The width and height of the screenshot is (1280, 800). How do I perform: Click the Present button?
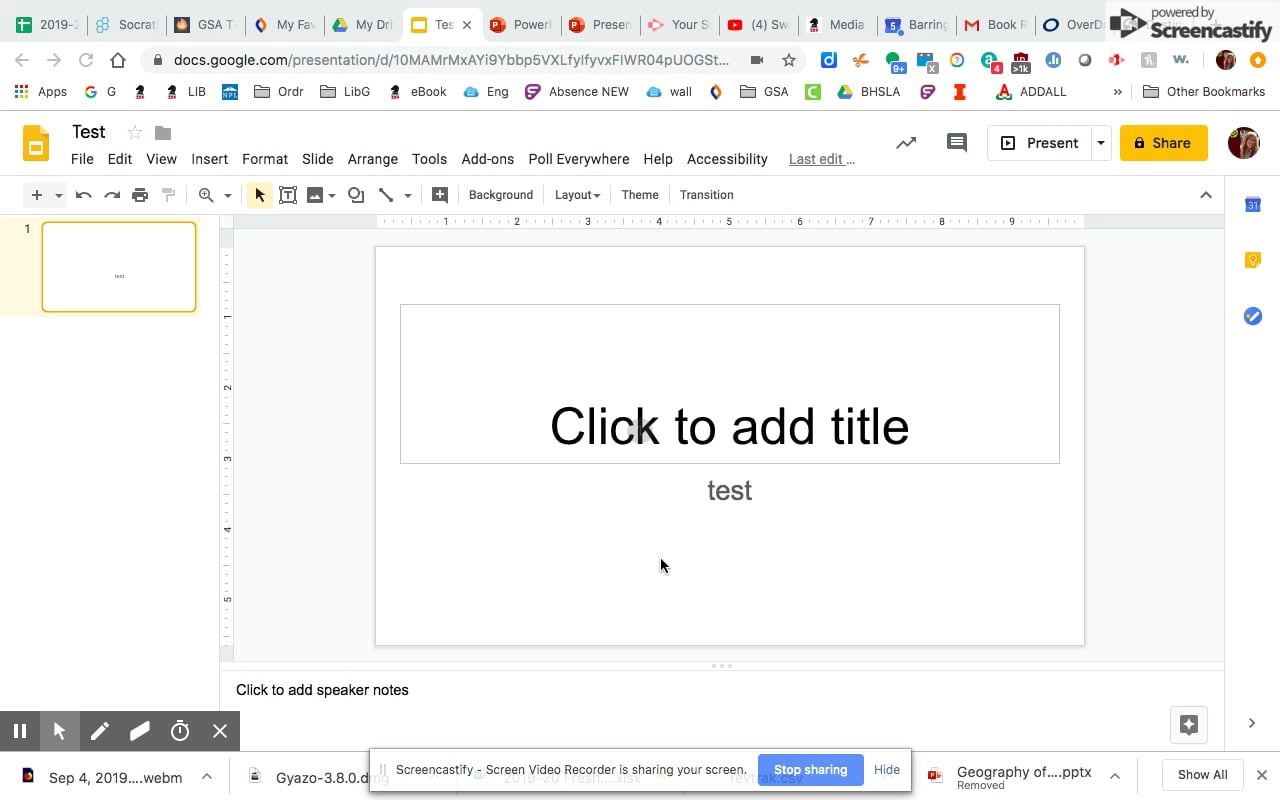(x=1040, y=143)
